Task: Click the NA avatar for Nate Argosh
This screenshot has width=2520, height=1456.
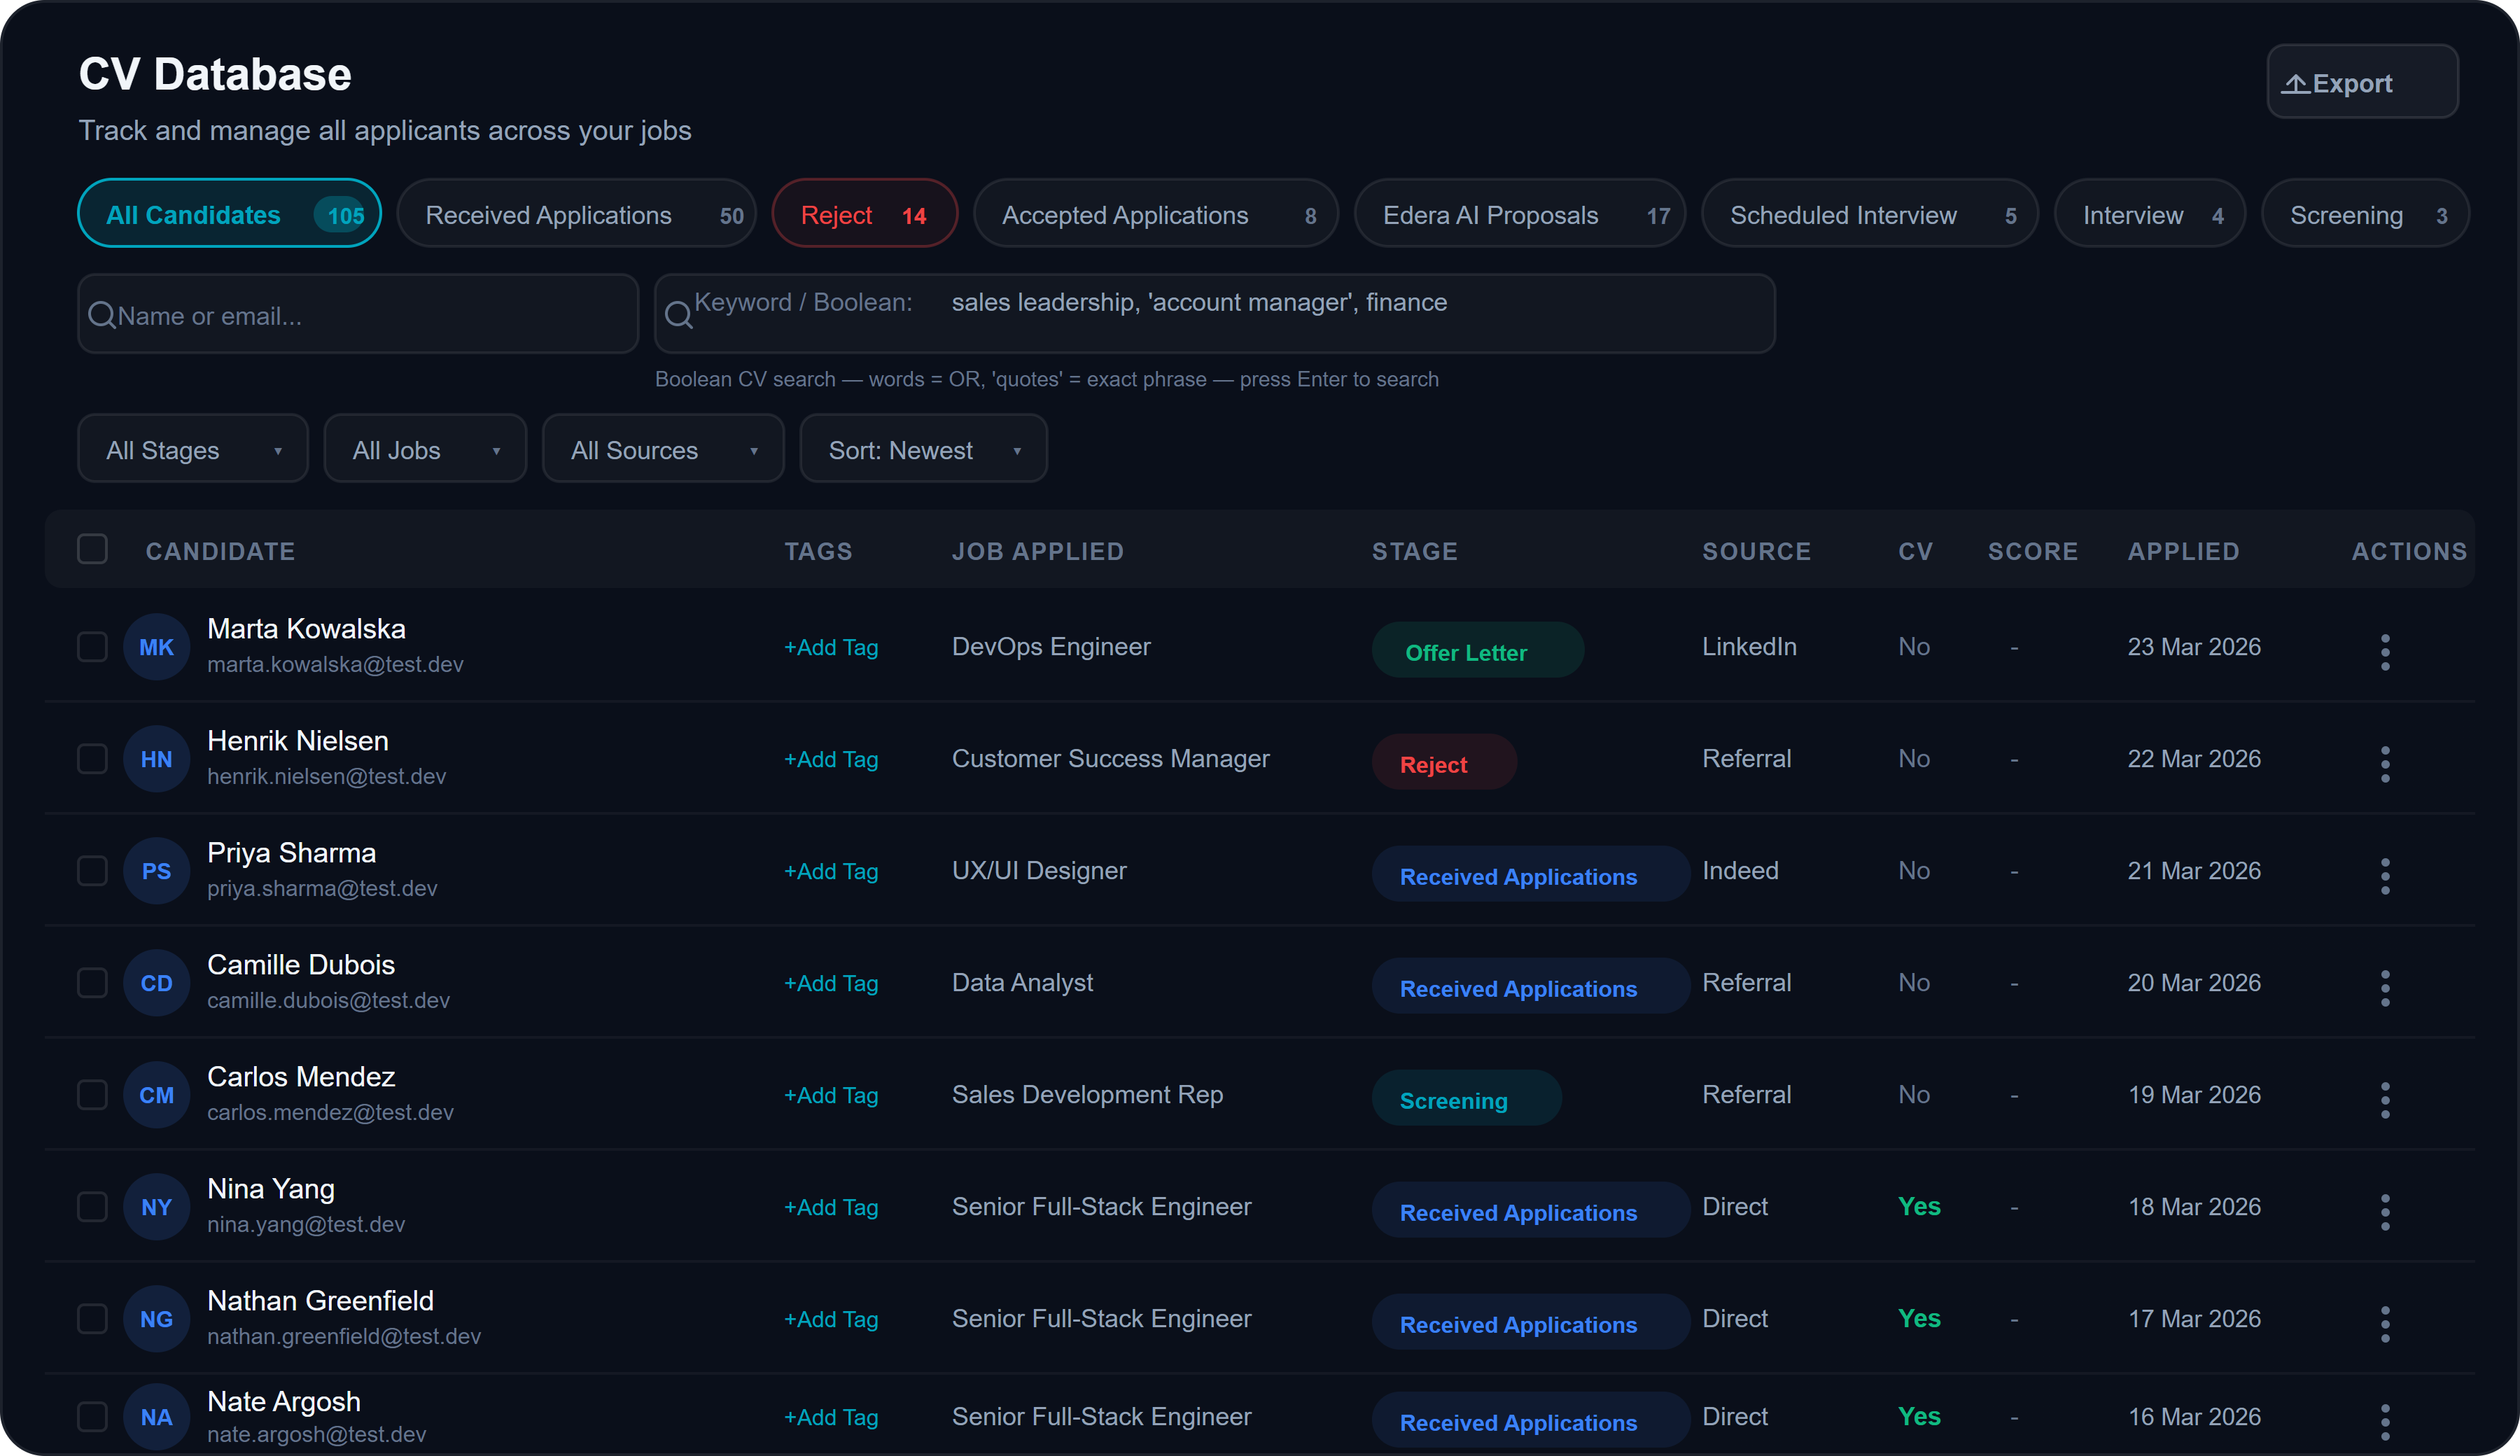Action: click(156, 1417)
